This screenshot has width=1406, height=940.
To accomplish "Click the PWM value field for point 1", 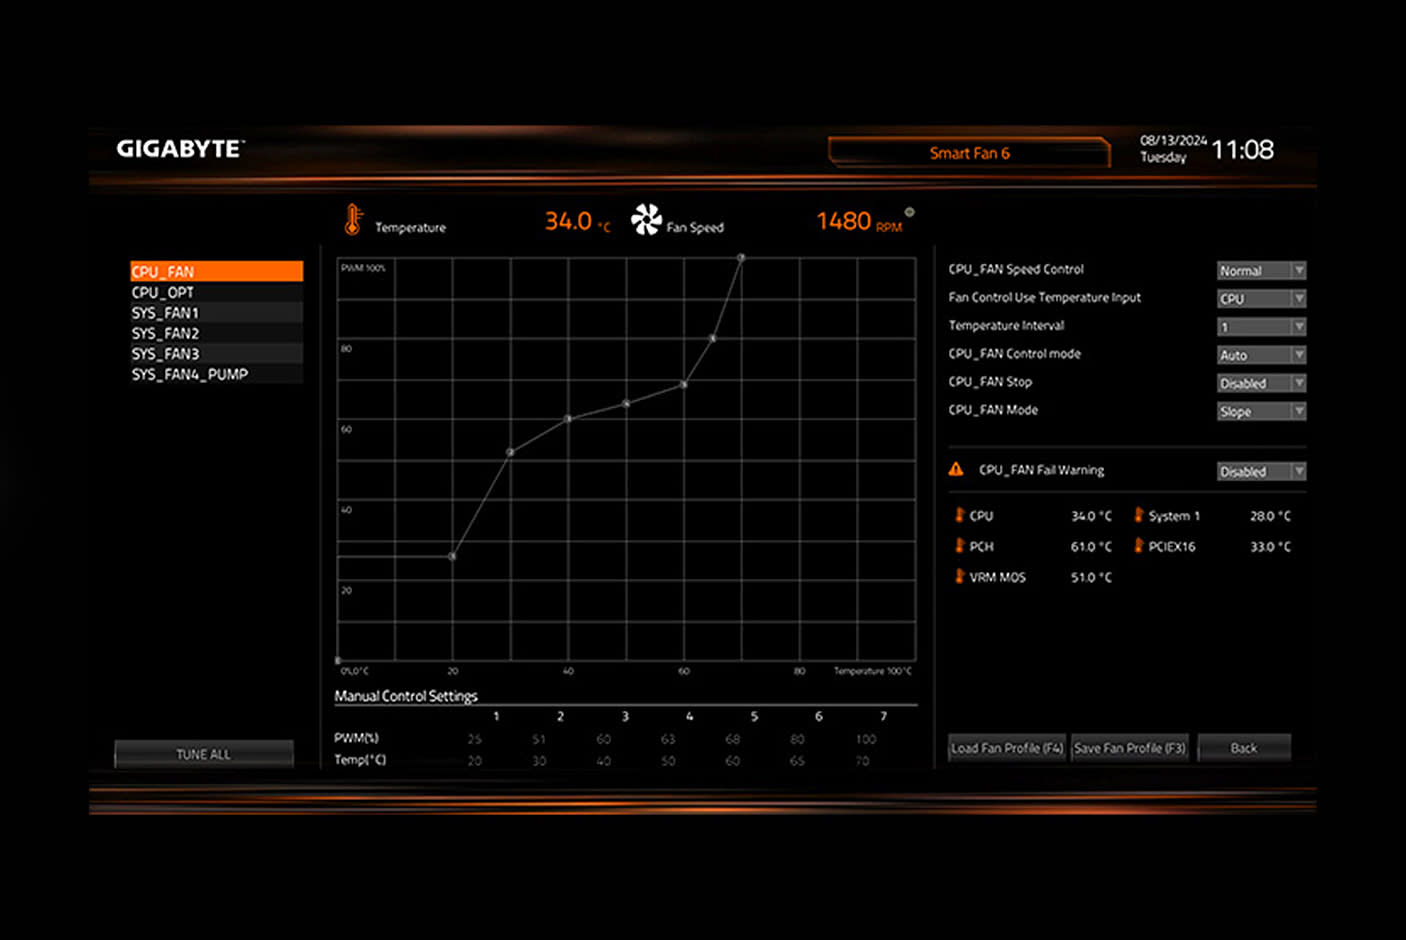I will tap(474, 738).
